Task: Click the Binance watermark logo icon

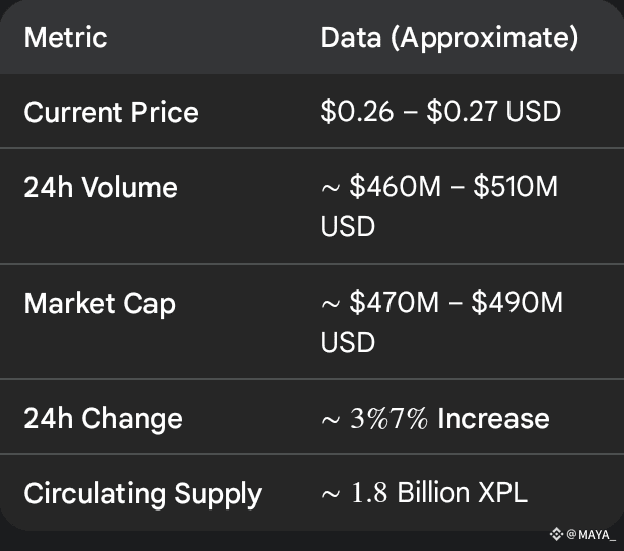Action: (557, 534)
